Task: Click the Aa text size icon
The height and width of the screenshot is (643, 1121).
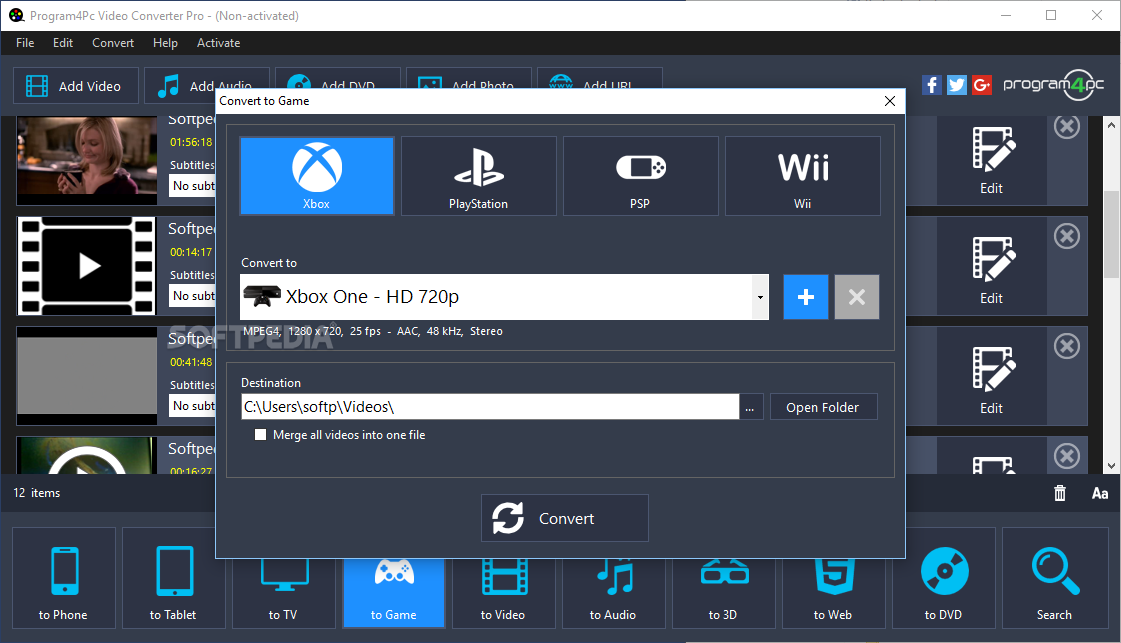Action: [x=1100, y=493]
